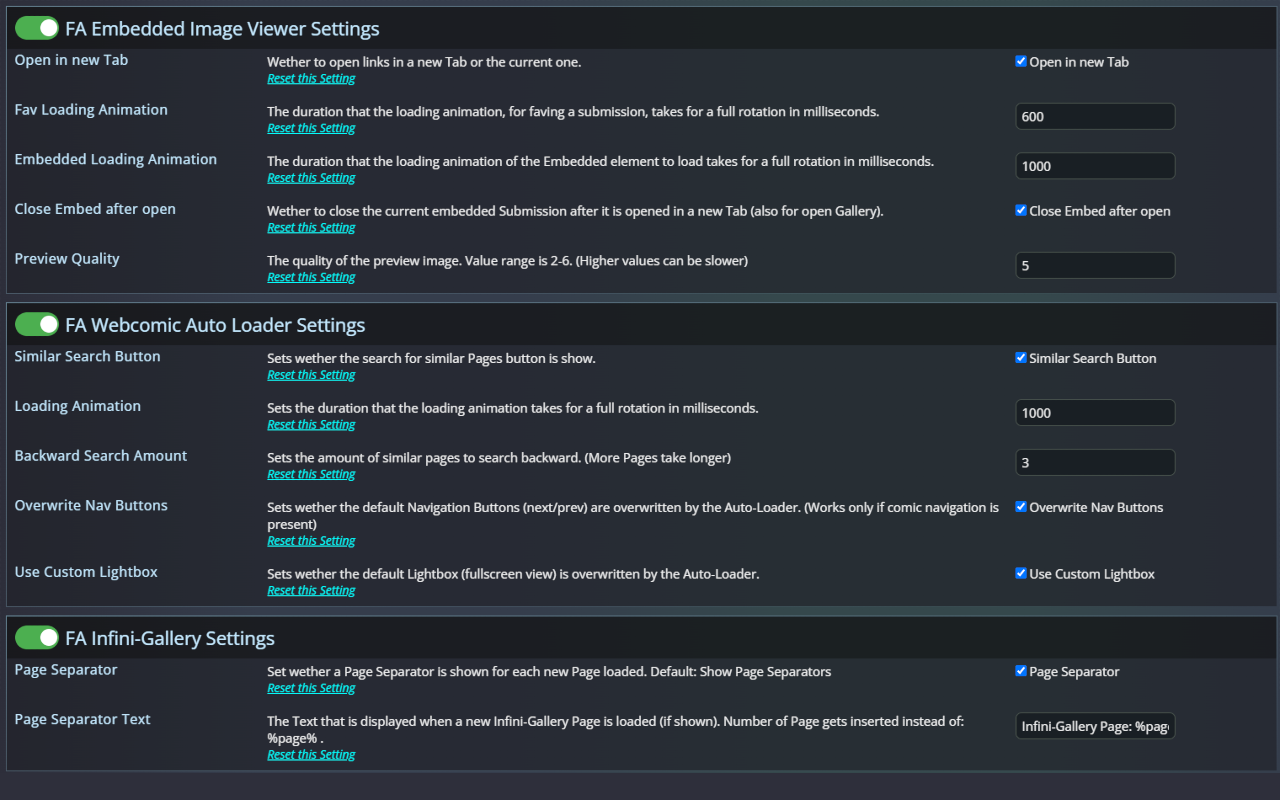Reset the Webcomic Loading Animation setting
Screen dimensions: 1280x800
(311, 425)
